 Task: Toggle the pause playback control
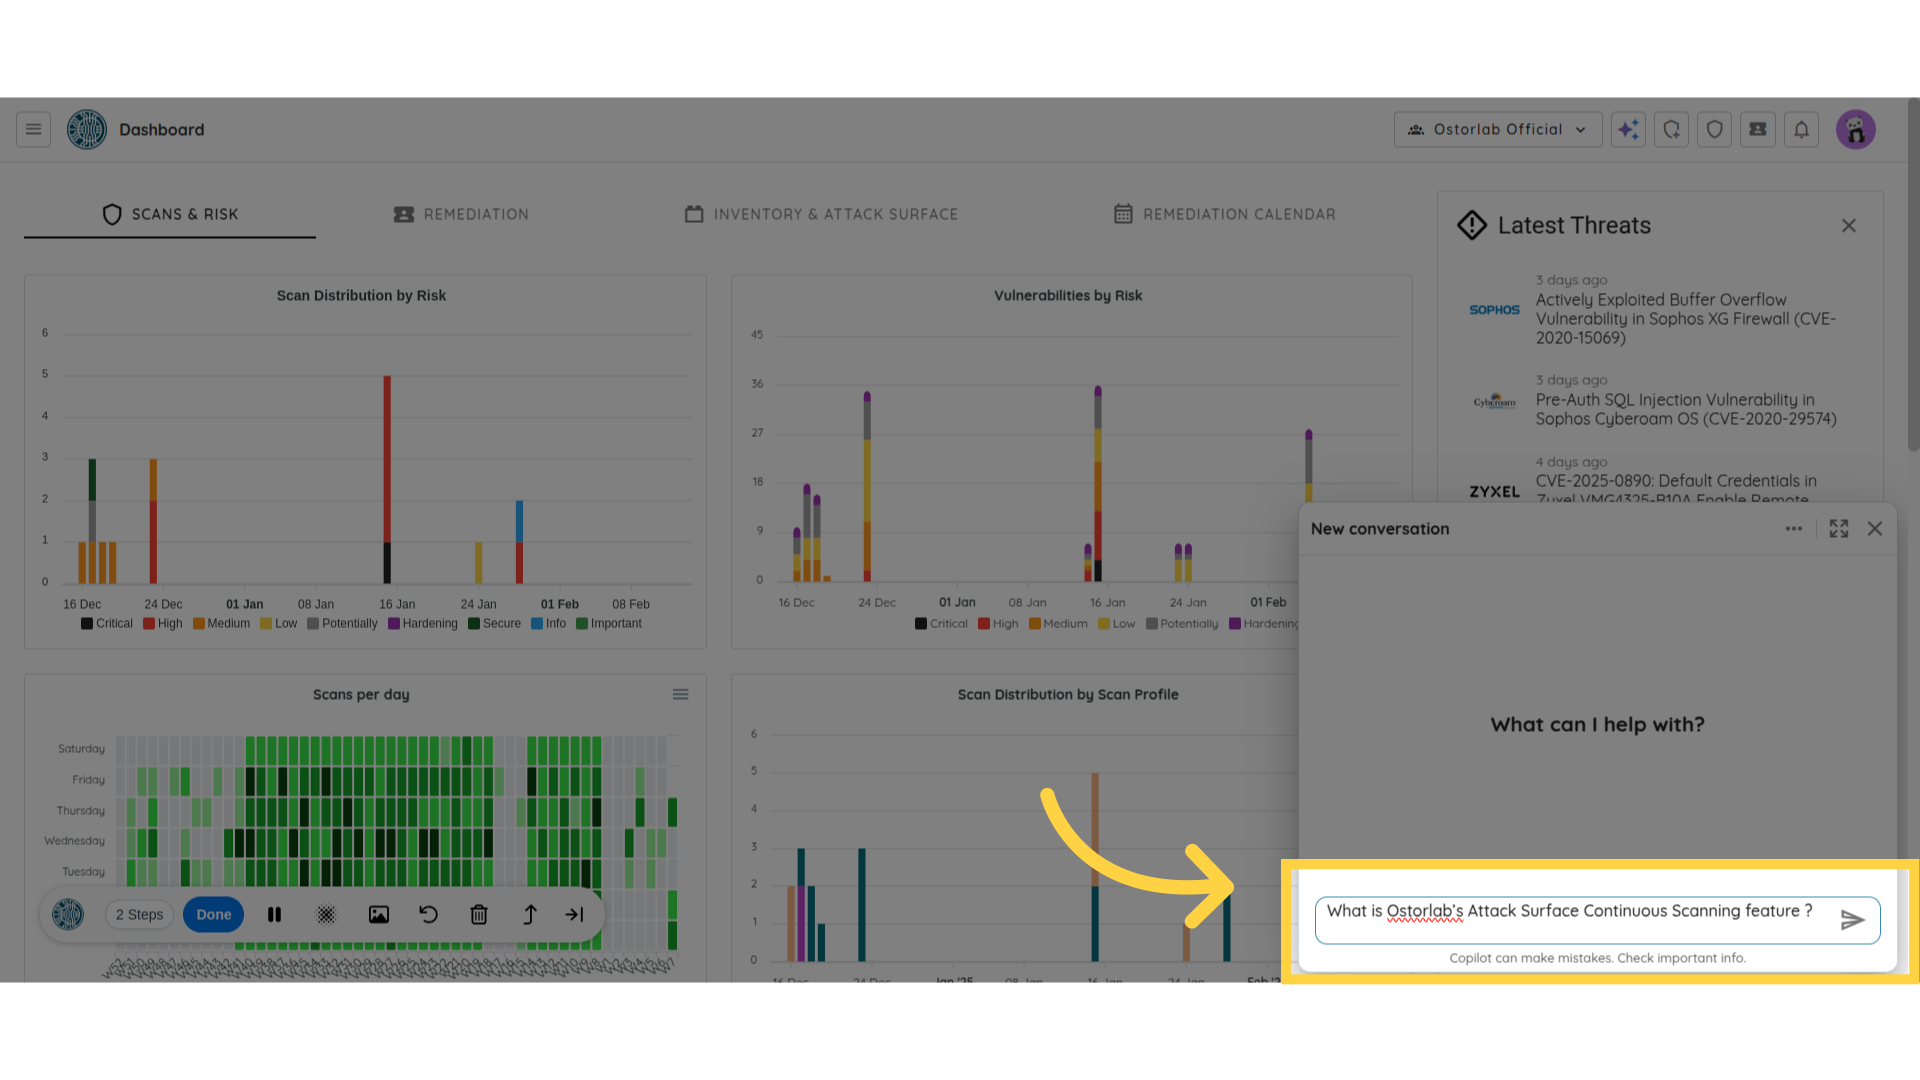point(274,914)
